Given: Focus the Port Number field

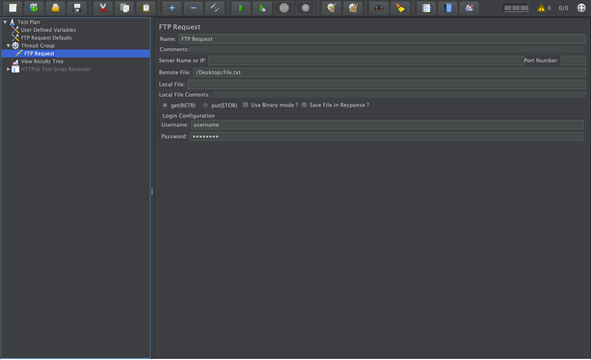Looking at the screenshot, I should [x=573, y=60].
